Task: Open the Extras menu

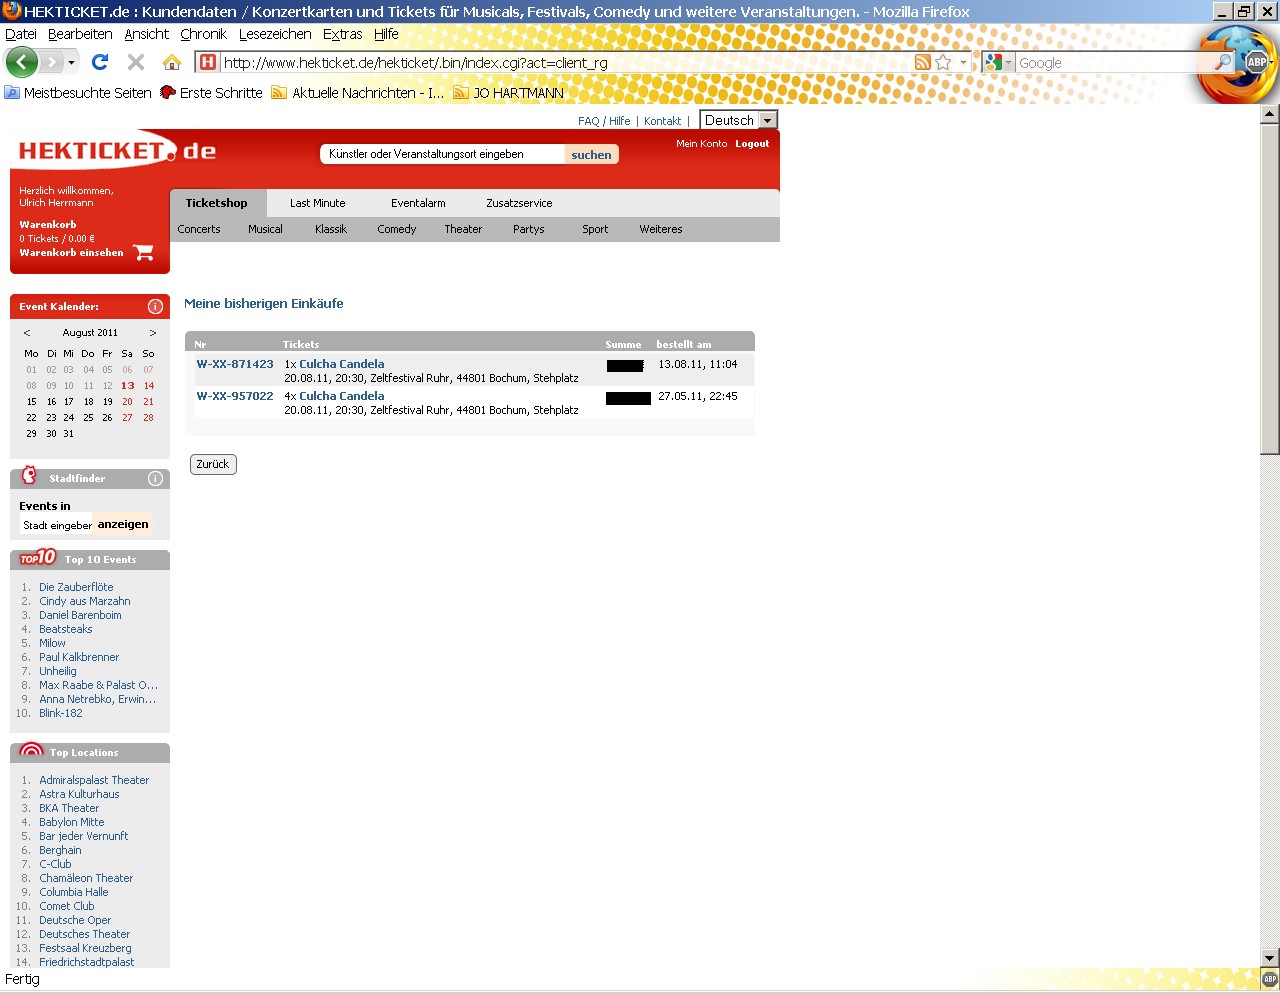Action: click(343, 34)
